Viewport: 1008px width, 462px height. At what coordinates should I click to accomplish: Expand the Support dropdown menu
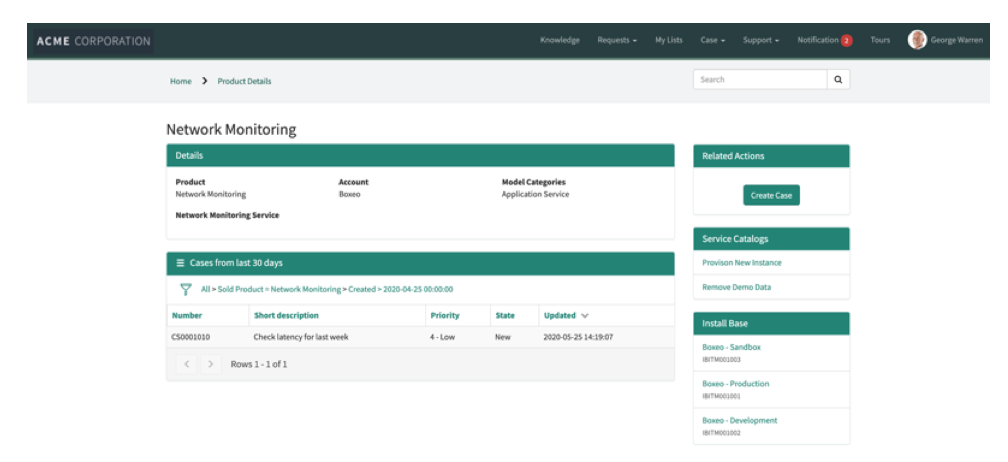(x=760, y=40)
